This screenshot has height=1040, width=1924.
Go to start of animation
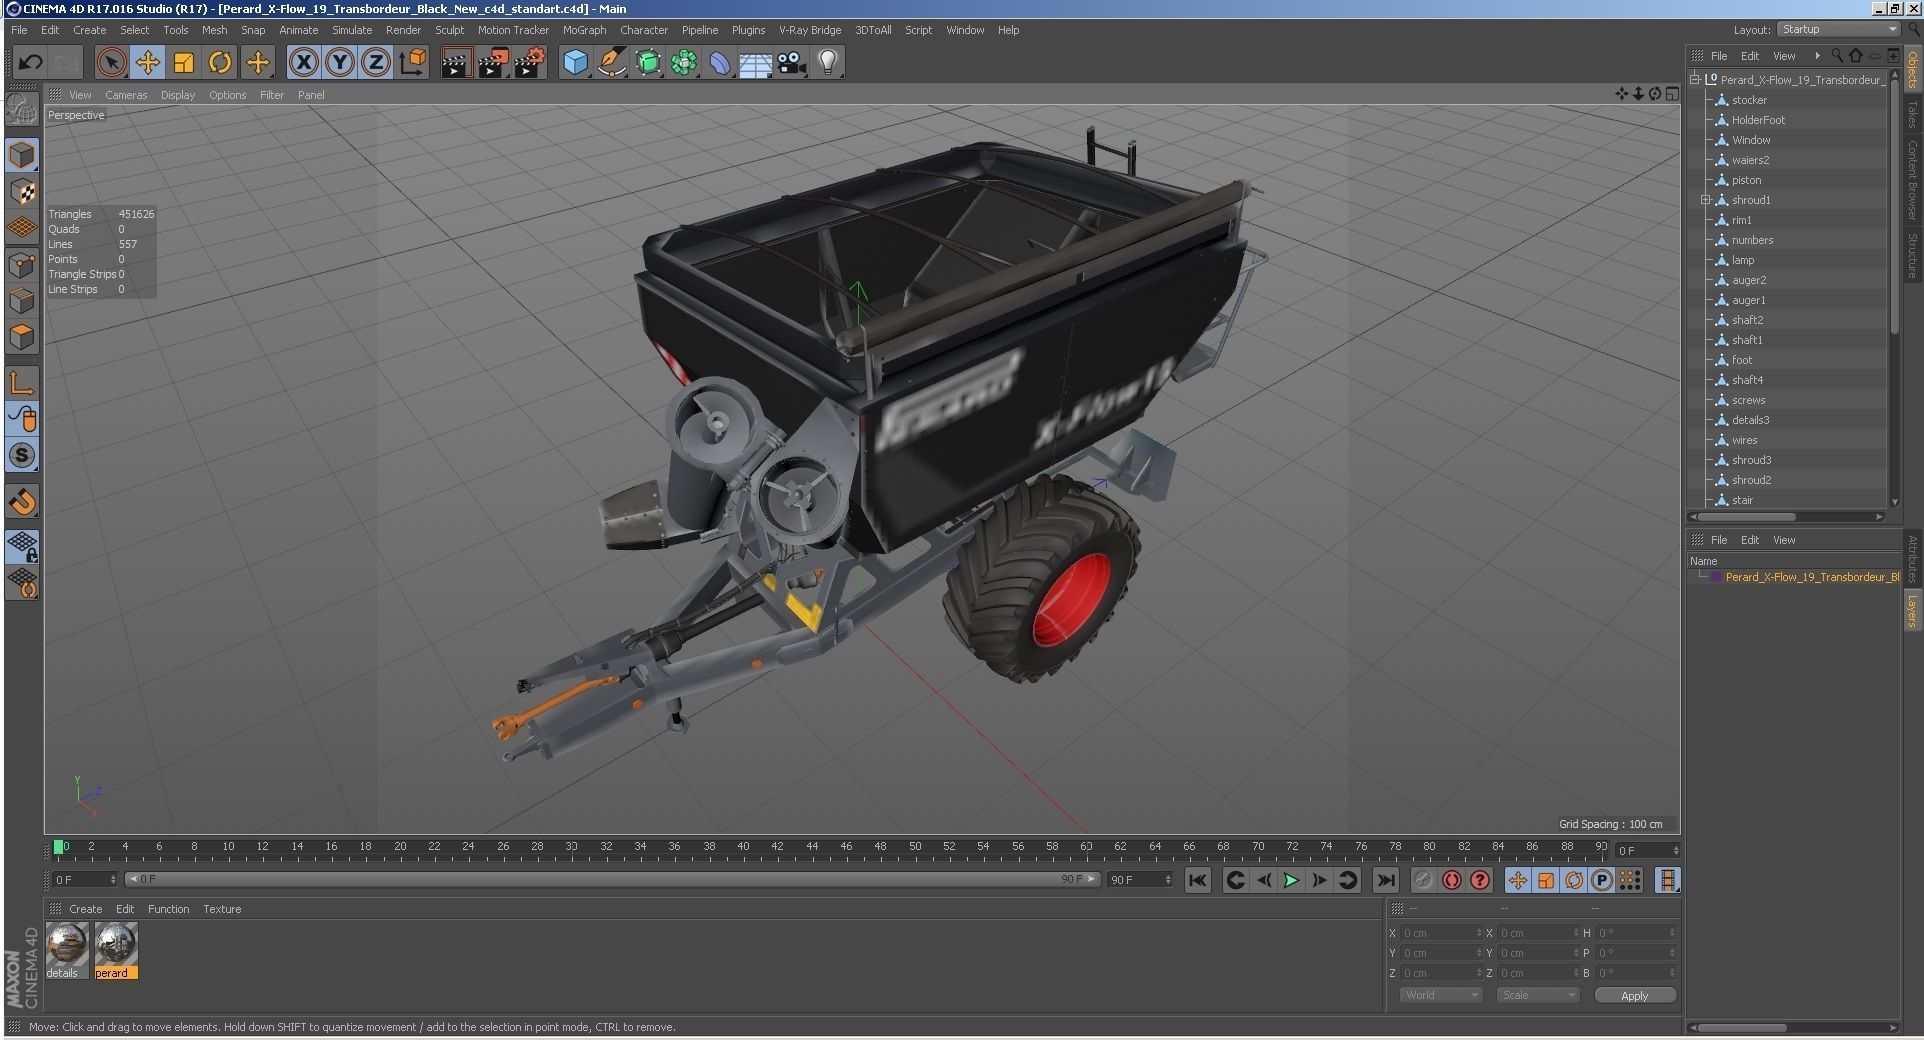click(x=1197, y=880)
